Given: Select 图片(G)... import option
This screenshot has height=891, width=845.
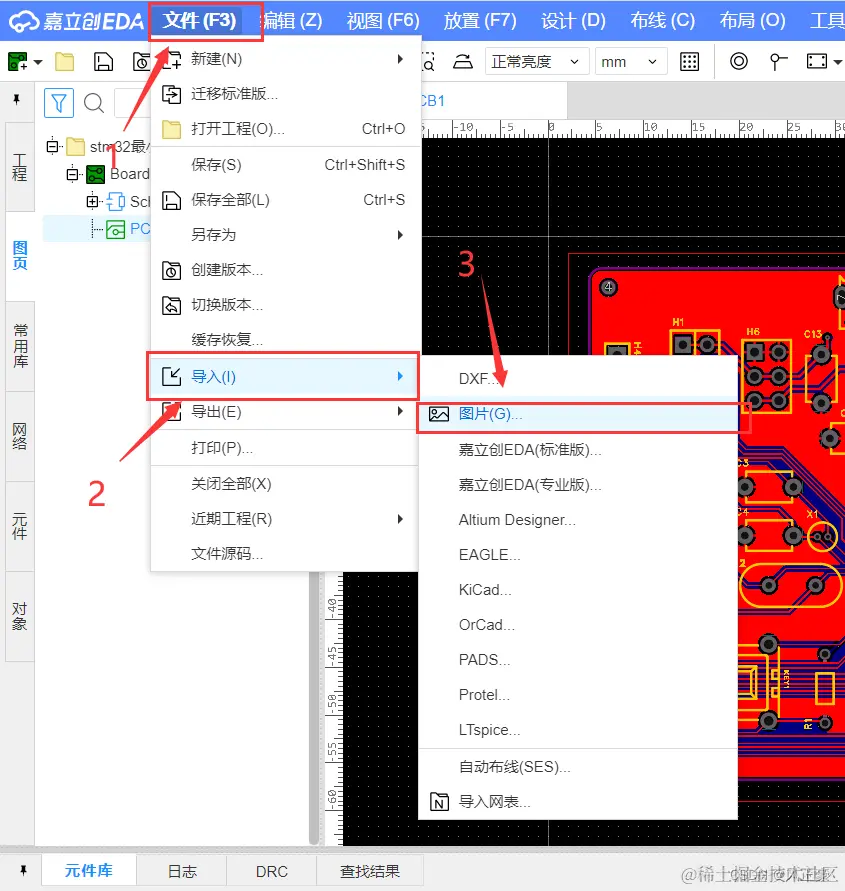Looking at the screenshot, I should point(578,414).
